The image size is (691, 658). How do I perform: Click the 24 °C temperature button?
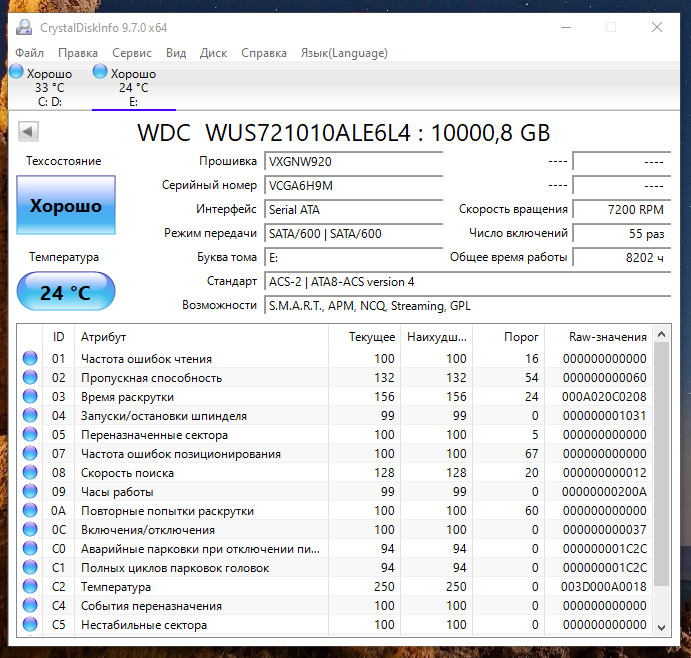pos(66,293)
